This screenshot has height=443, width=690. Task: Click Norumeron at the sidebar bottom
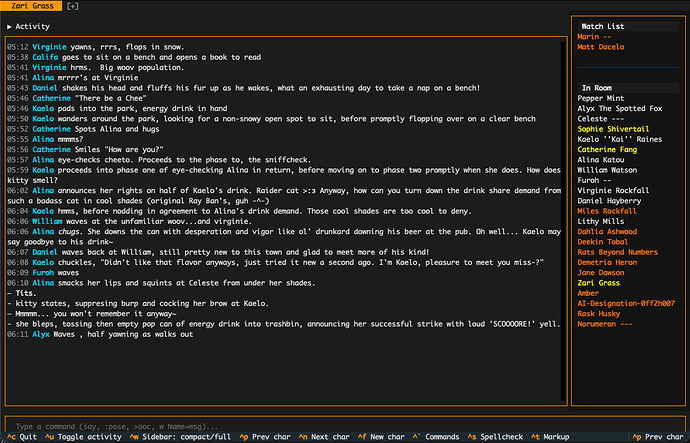point(608,322)
